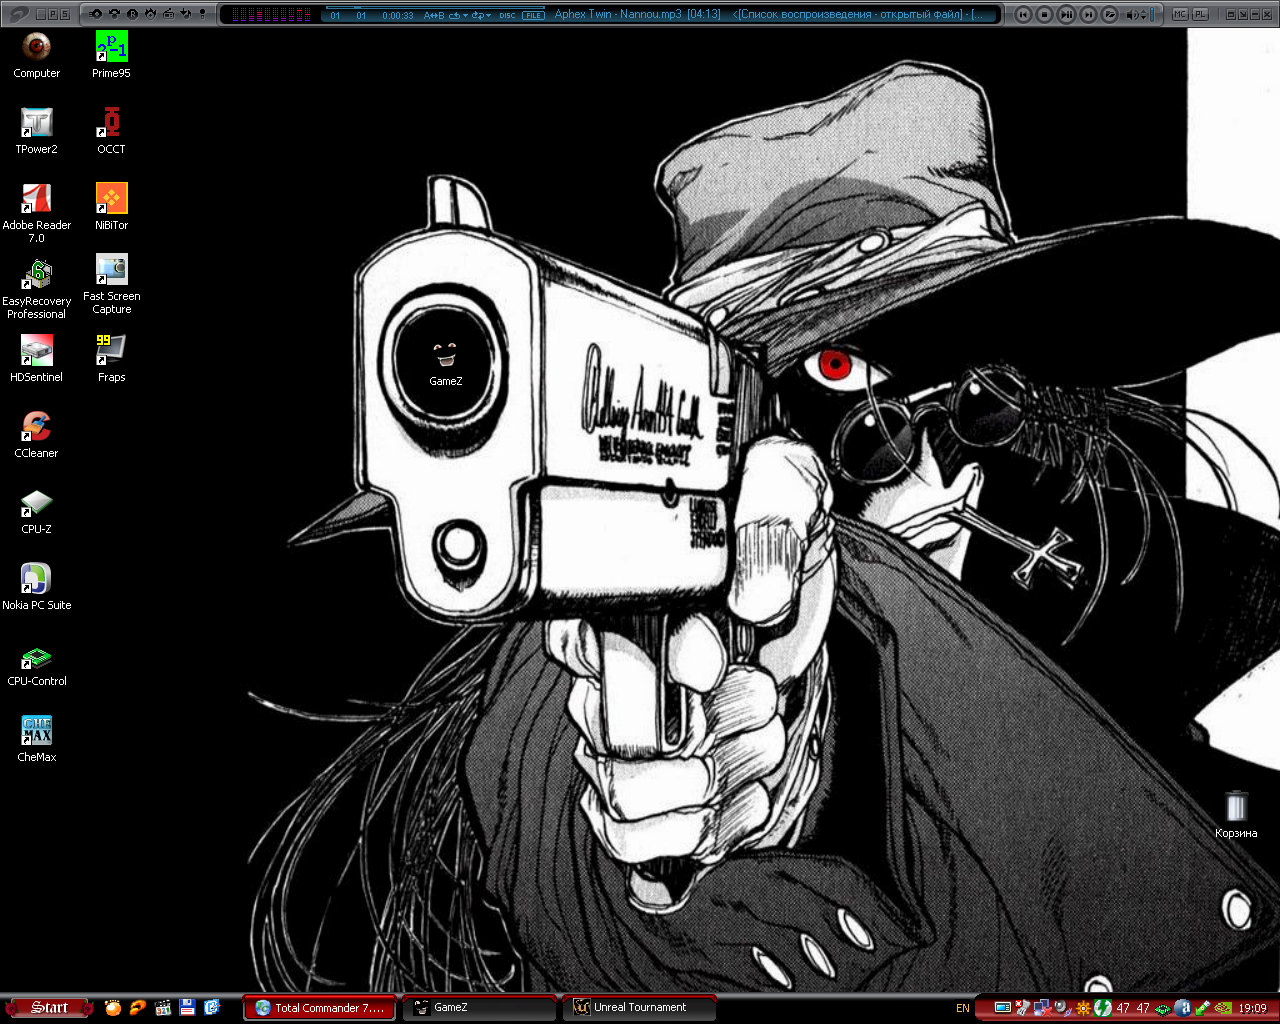Launch the Fraps shortcut
The image size is (1280, 1024).
[111, 359]
